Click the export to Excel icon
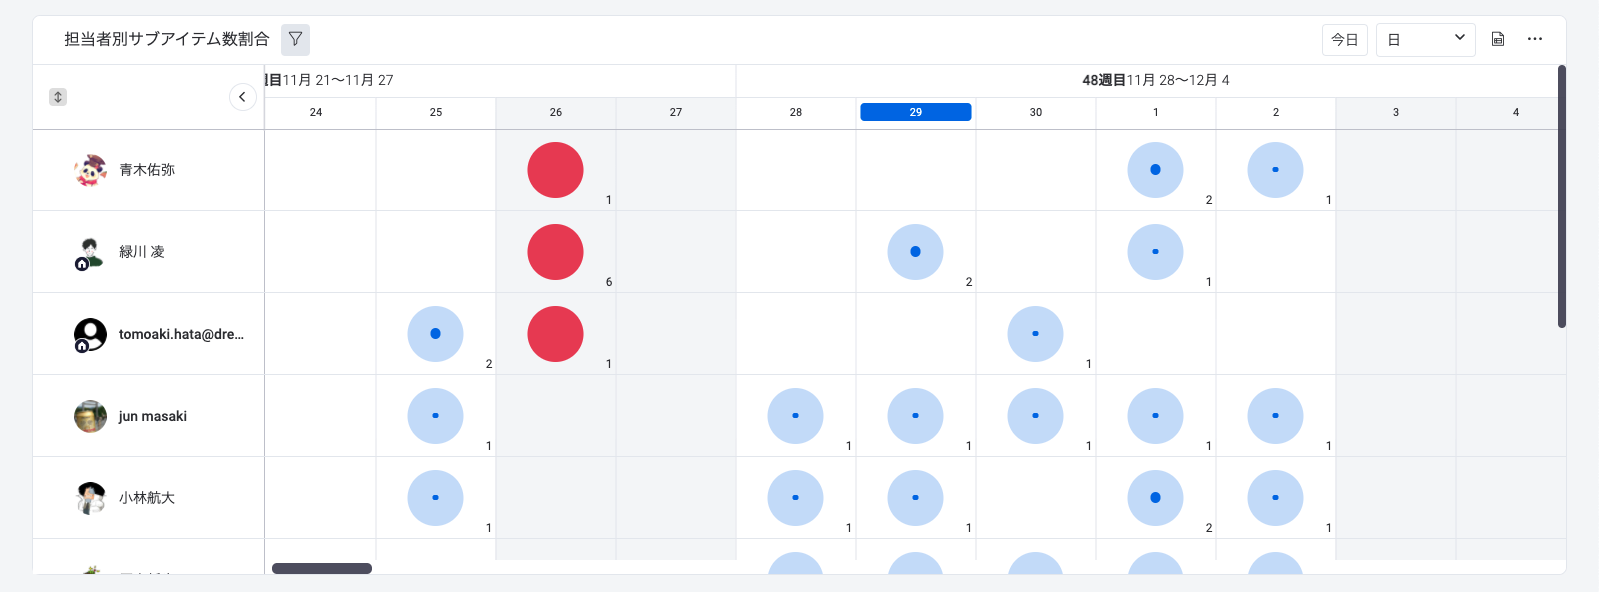The image size is (1599, 592). pos(1498,39)
